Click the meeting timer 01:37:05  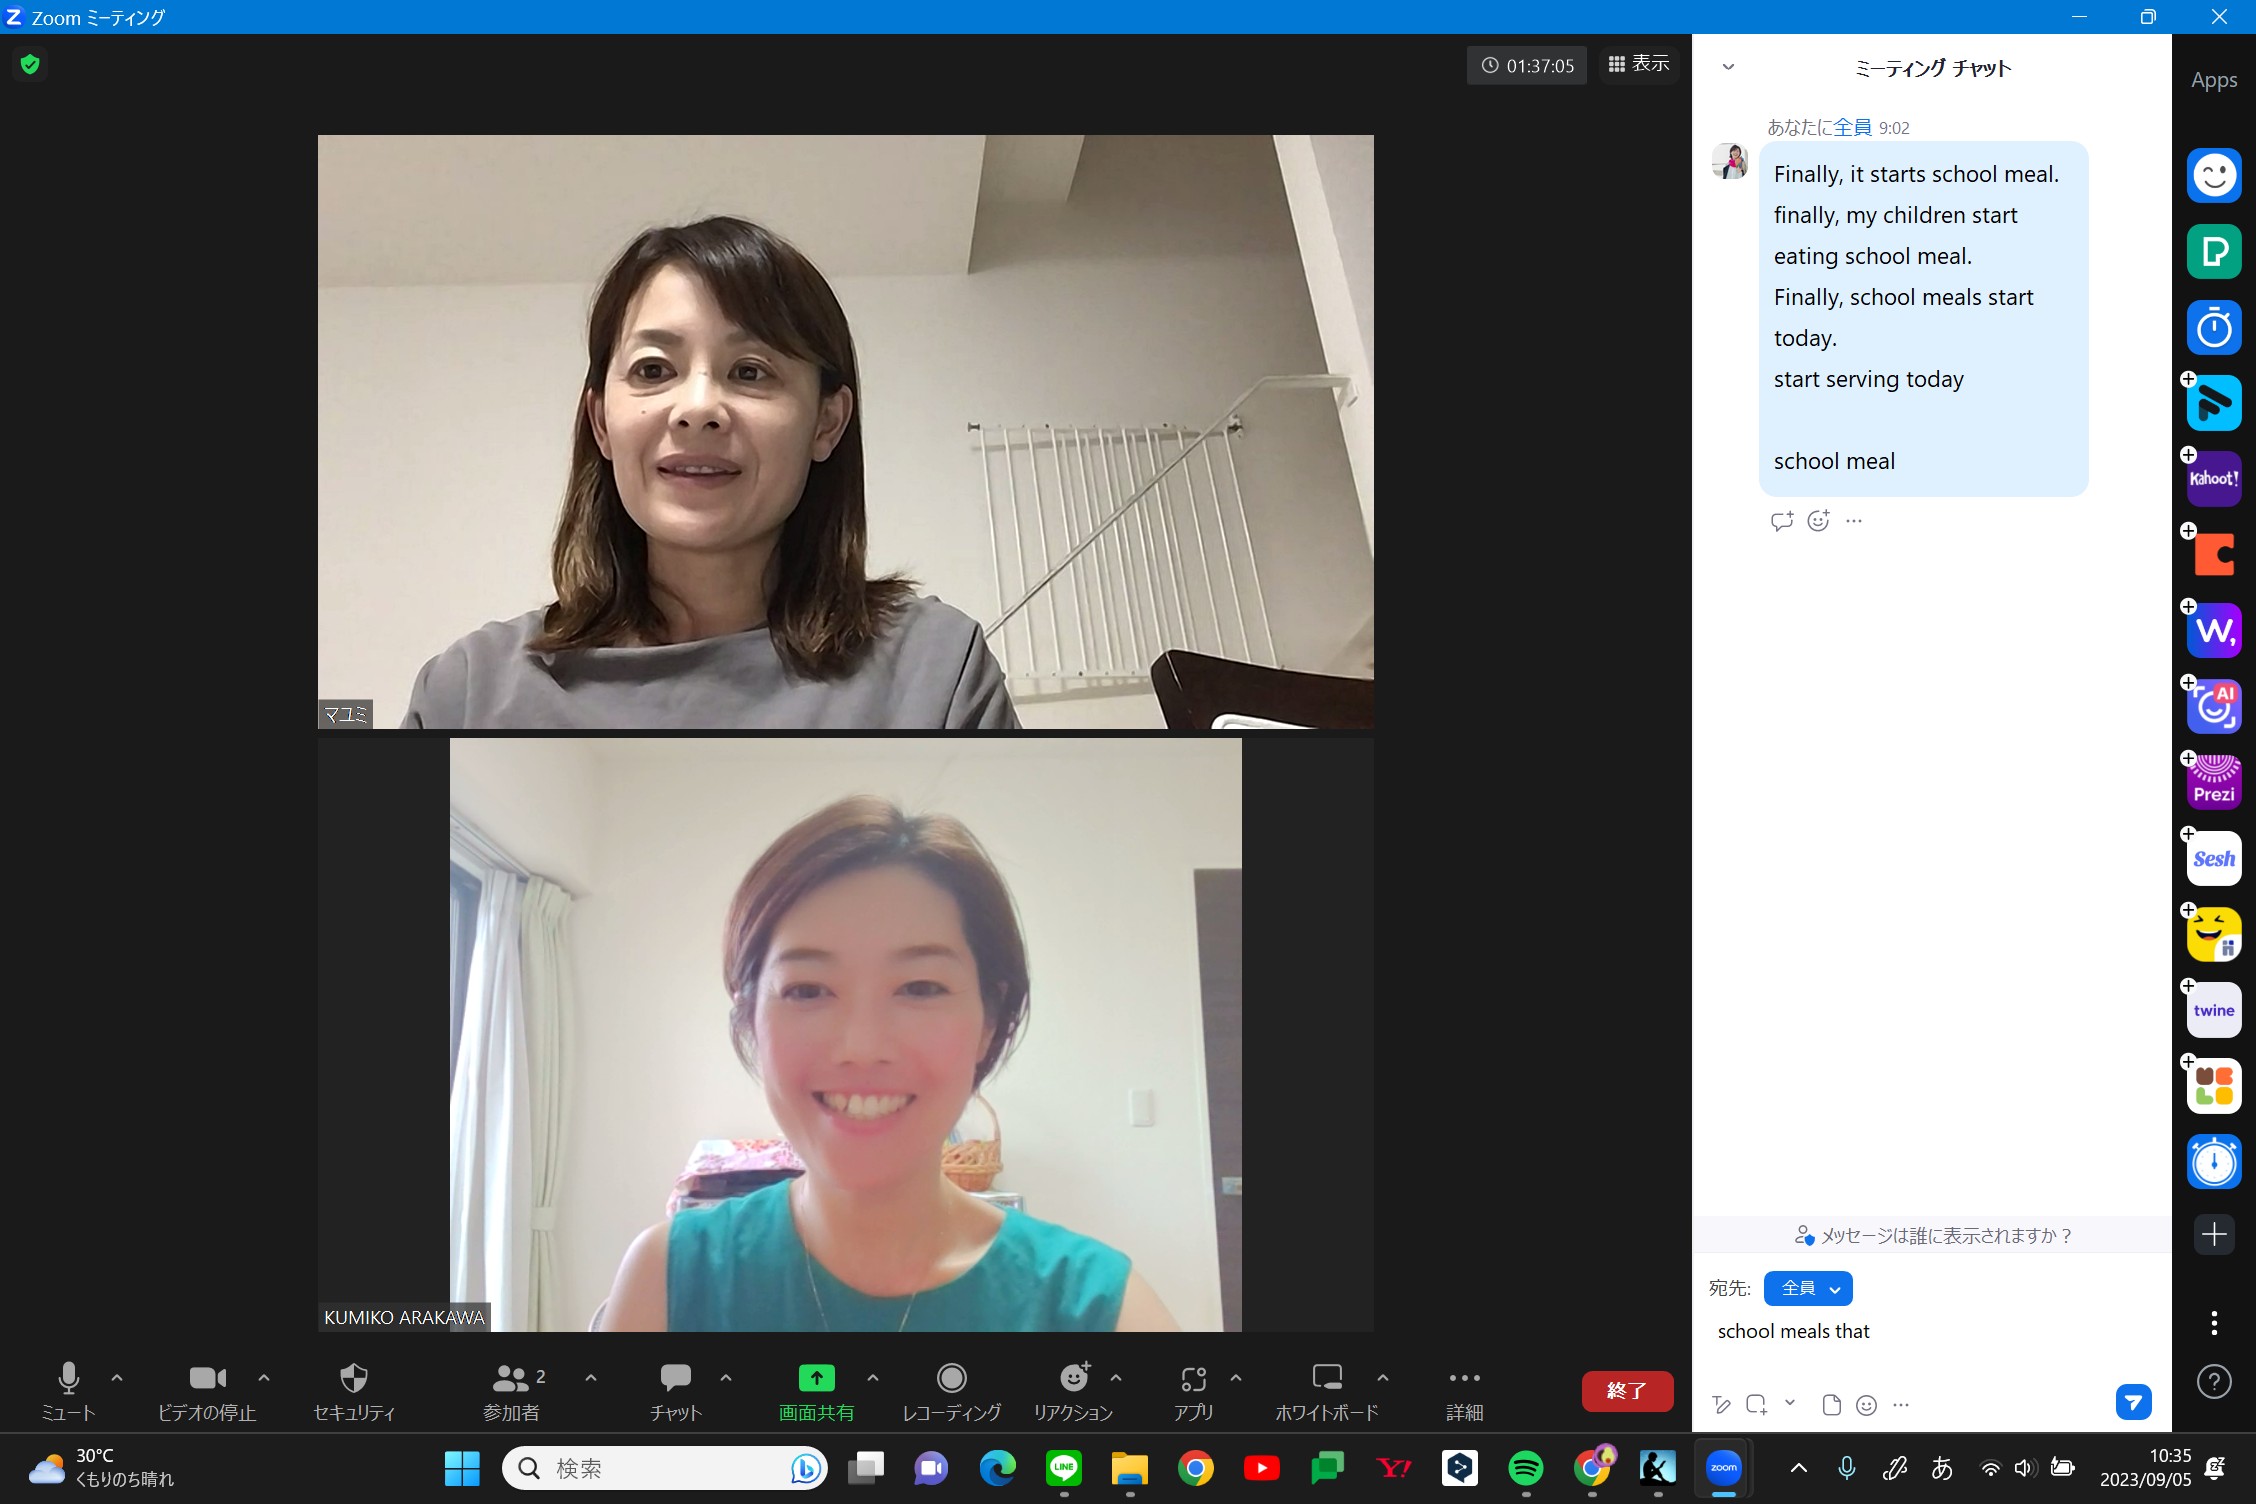(x=1527, y=65)
